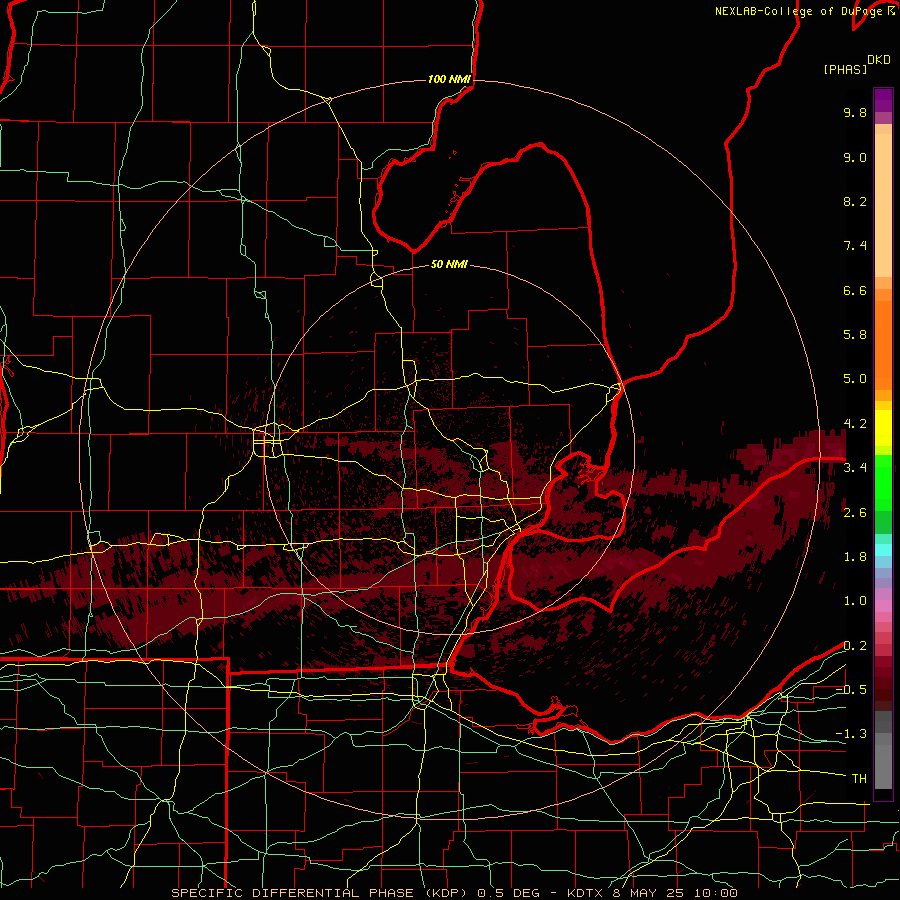Viewport: 900px width, 900px height.
Task: Select the 4.2 scale value
Action: click(x=855, y=424)
